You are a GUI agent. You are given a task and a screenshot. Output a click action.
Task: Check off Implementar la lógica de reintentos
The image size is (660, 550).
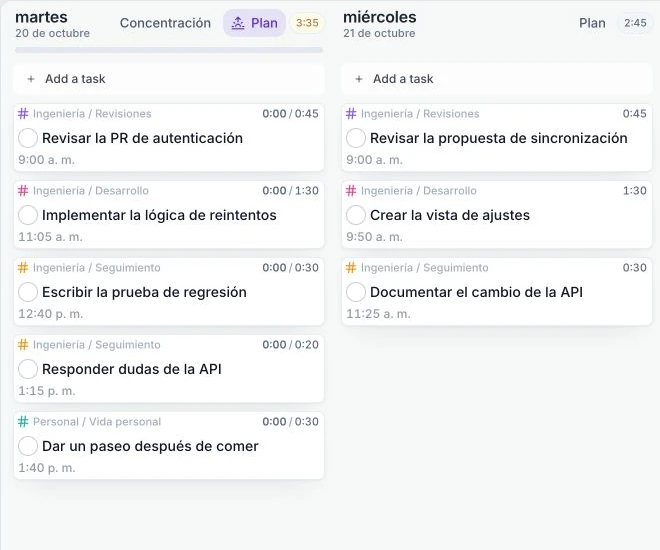coord(28,215)
